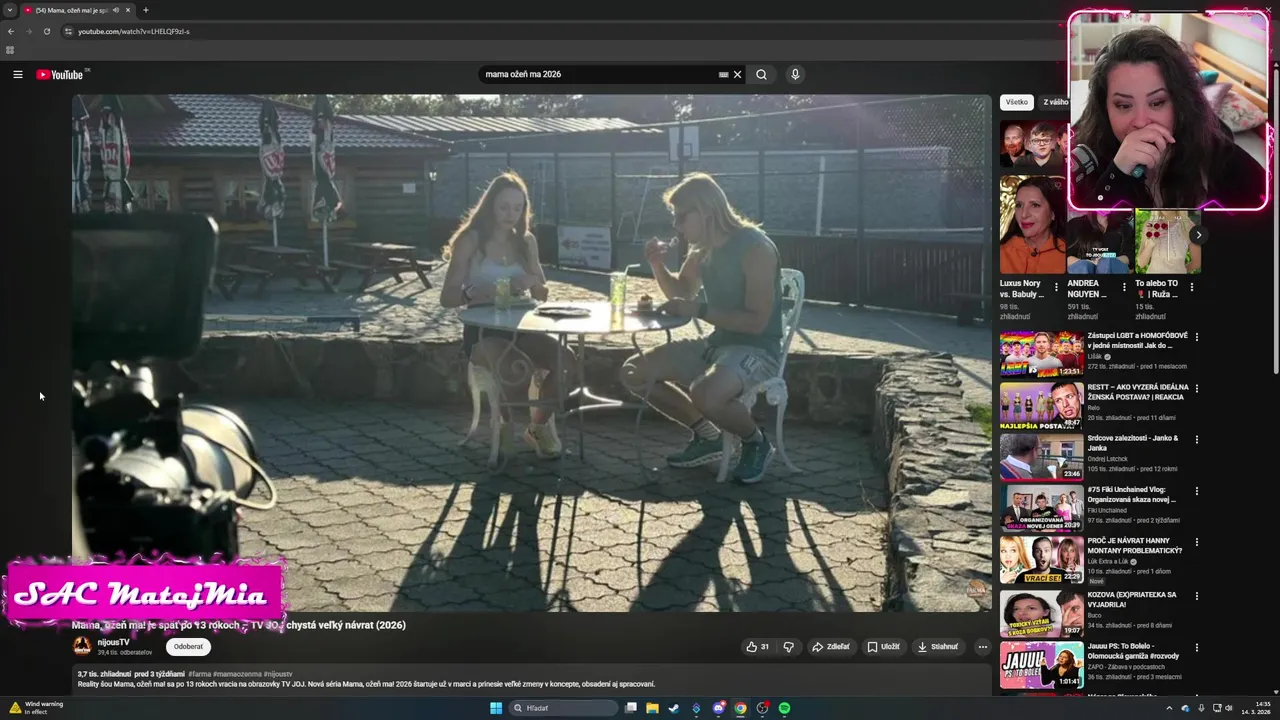Viewport: 1280px width, 720px height.
Task: Show next Shorts with the arrow
Action: click(x=1197, y=235)
